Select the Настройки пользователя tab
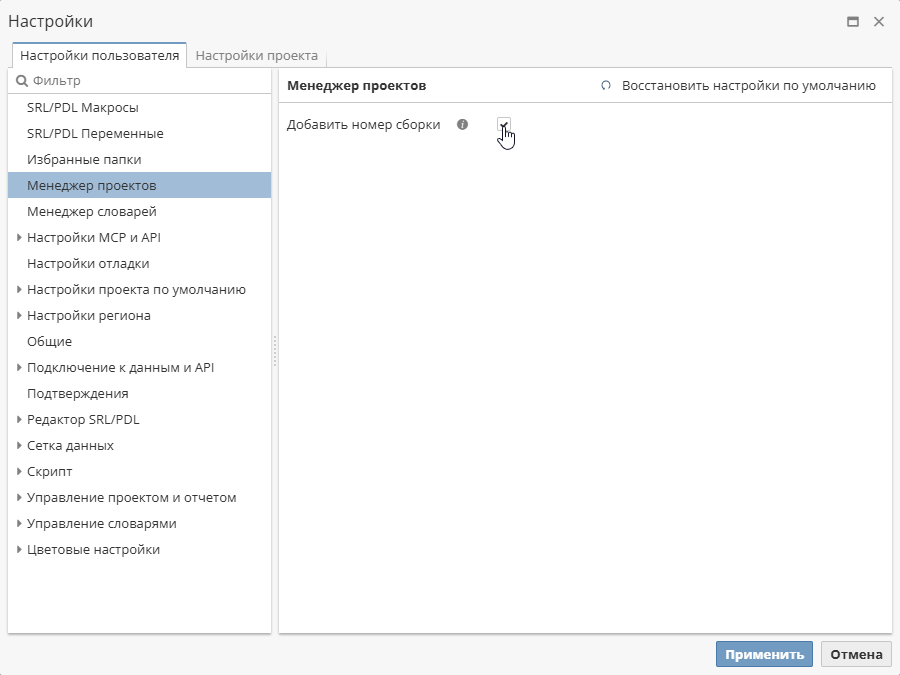The height and width of the screenshot is (675, 900). click(99, 56)
